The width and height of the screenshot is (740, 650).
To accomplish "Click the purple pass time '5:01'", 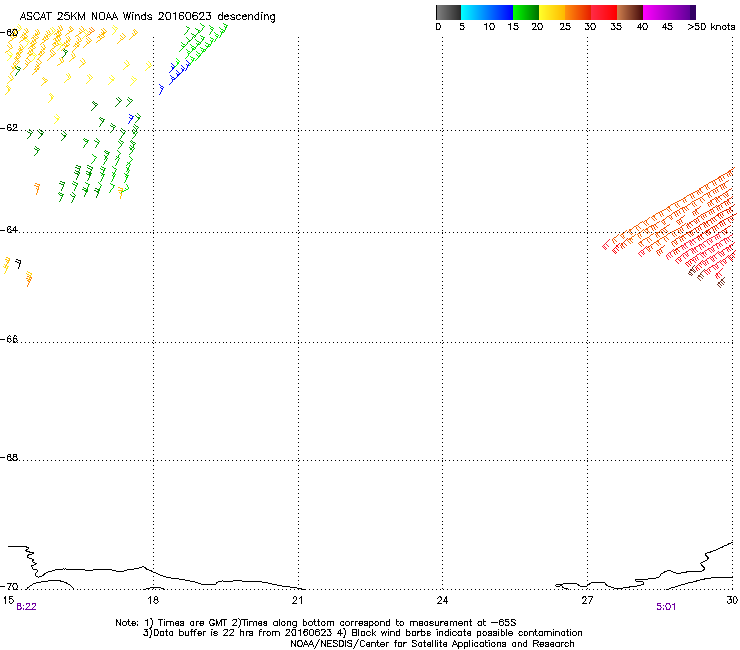I will tap(666, 607).
